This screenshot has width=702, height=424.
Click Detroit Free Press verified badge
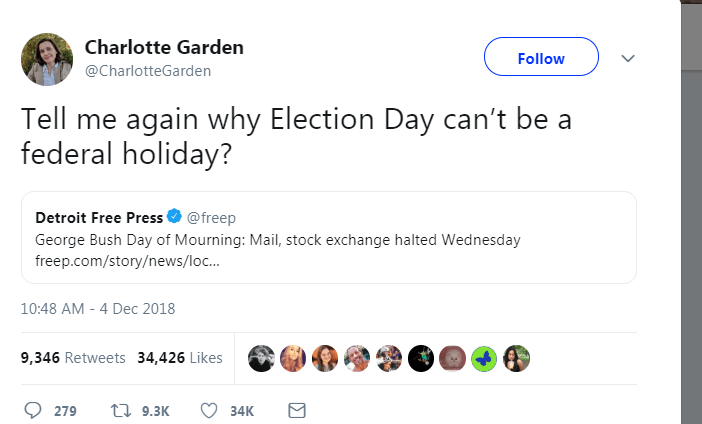point(174,217)
